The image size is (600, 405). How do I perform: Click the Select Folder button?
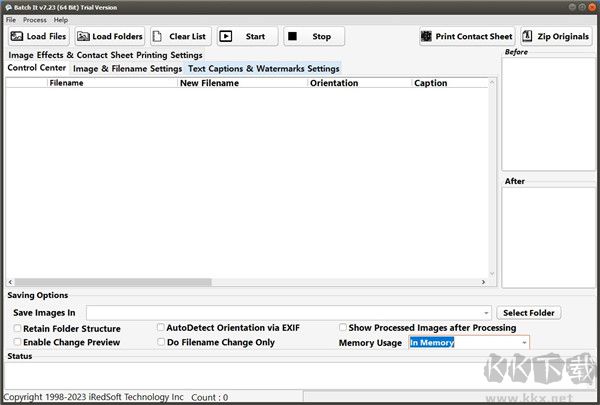point(529,313)
